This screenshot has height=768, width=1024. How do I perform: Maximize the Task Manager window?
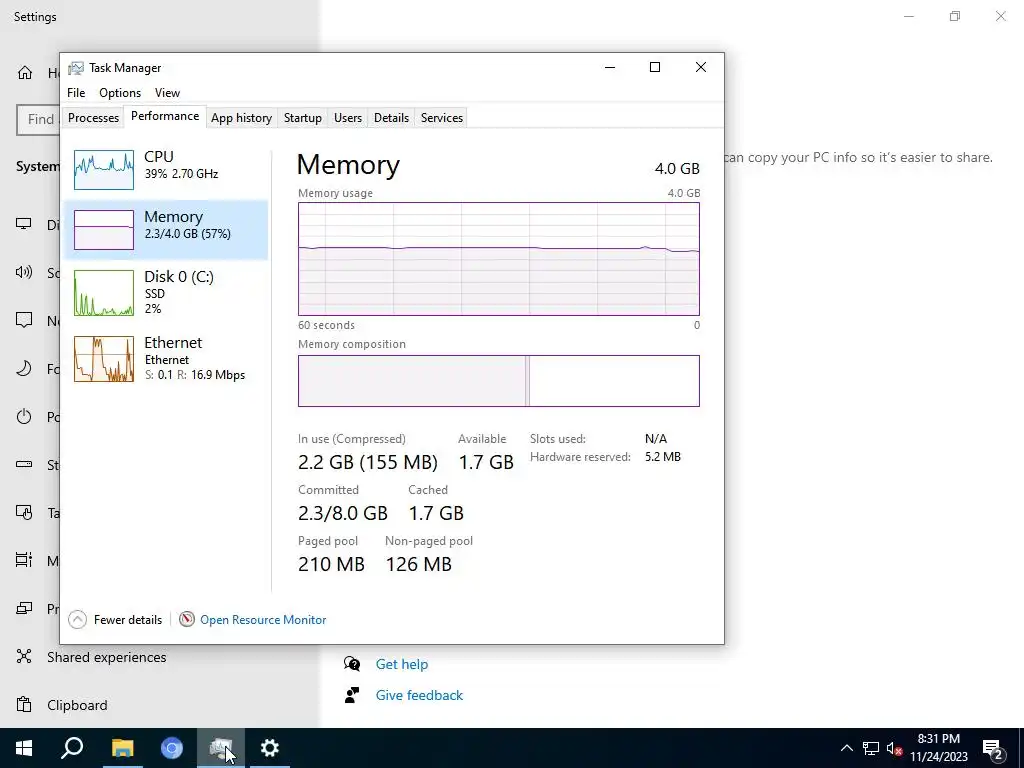click(x=655, y=67)
